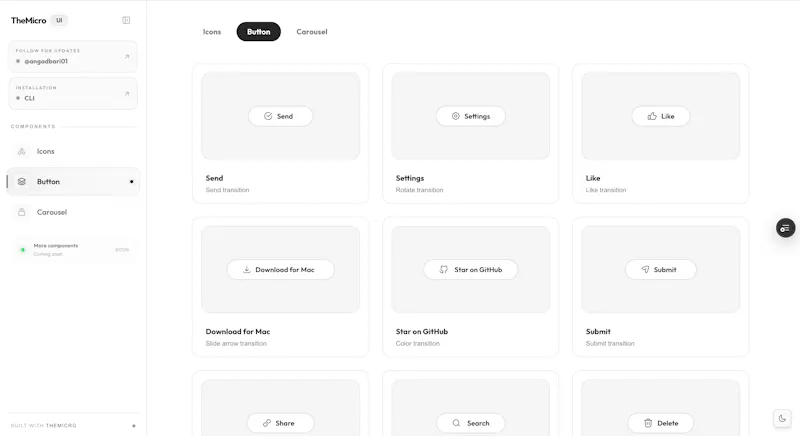Screen dimensions: 800x436
Task: Open the Icons item in the sidebar
Action: (73, 151)
